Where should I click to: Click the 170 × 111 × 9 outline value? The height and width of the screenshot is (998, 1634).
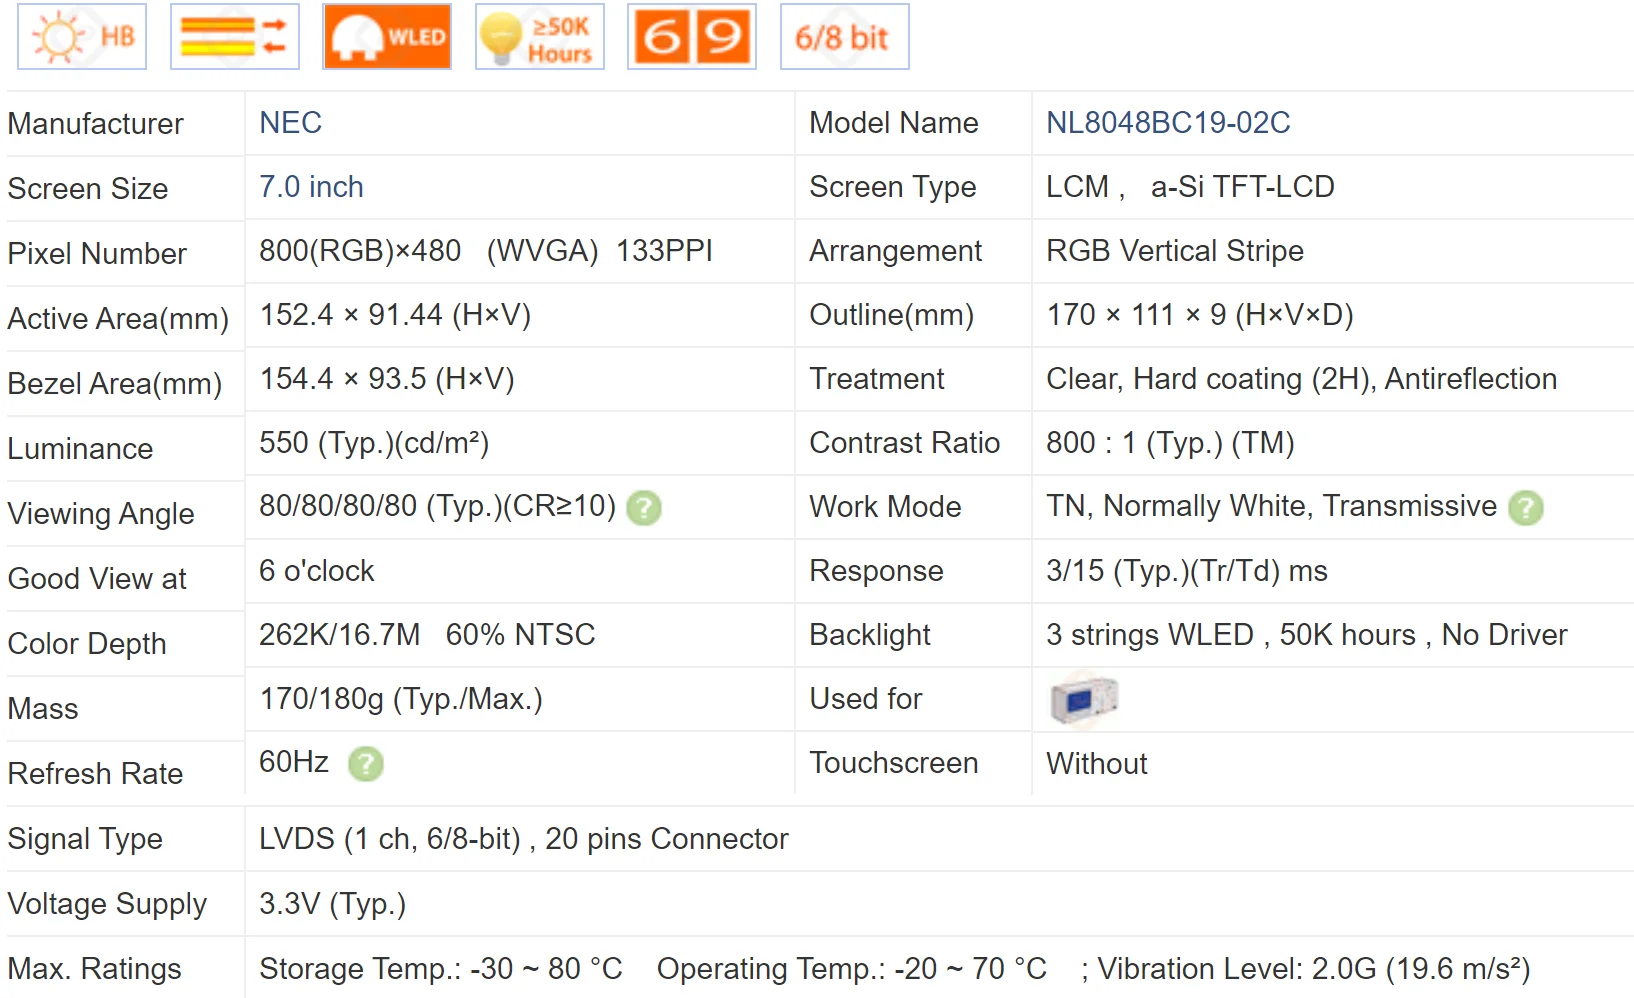[1200, 315]
